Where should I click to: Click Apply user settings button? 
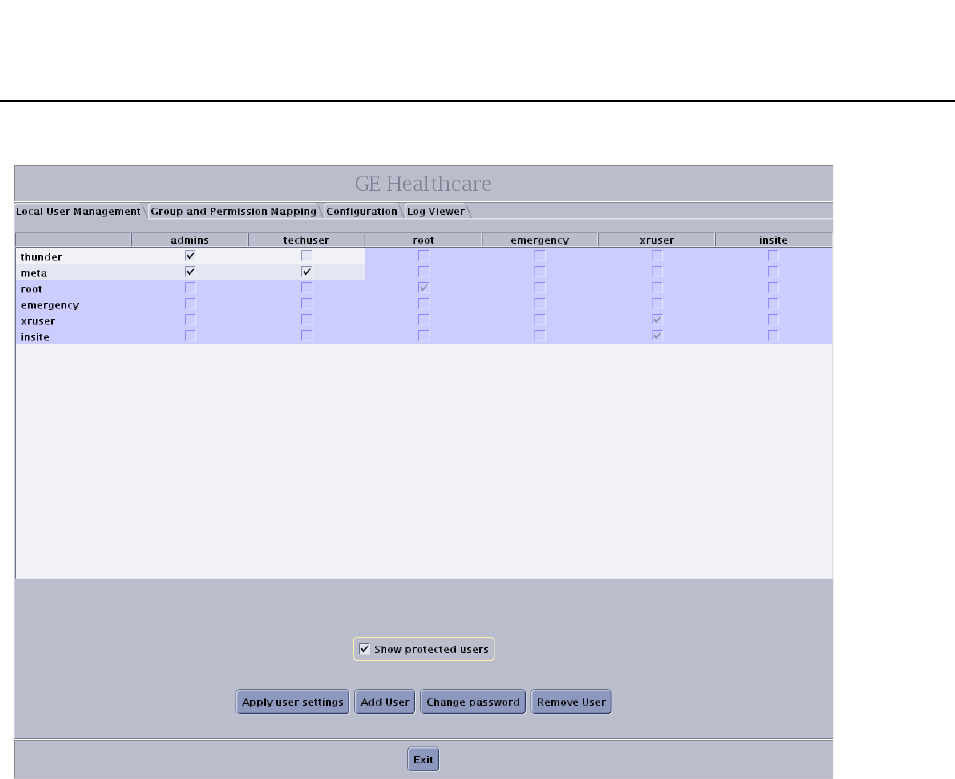pyautogui.click(x=292, y=702)
